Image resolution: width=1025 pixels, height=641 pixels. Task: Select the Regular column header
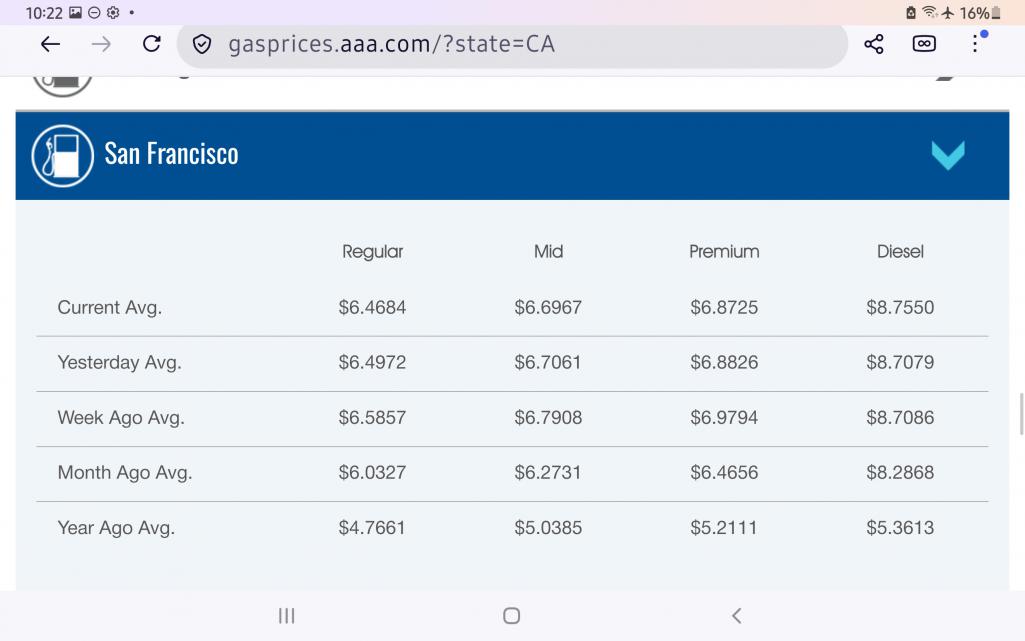pos(373,252)
